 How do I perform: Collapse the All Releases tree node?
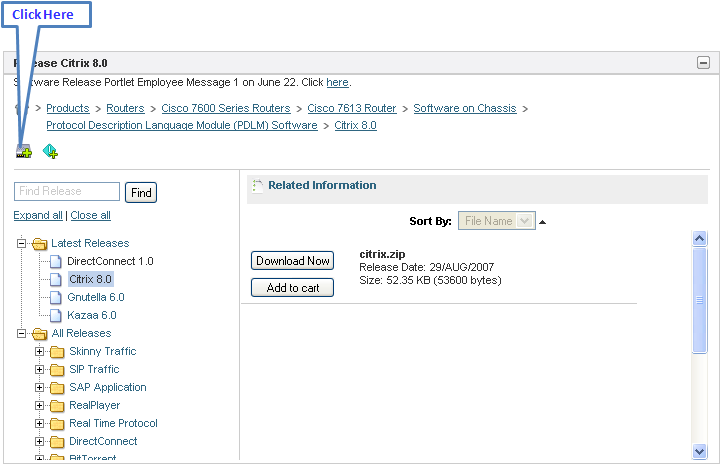tap(21, 334)
